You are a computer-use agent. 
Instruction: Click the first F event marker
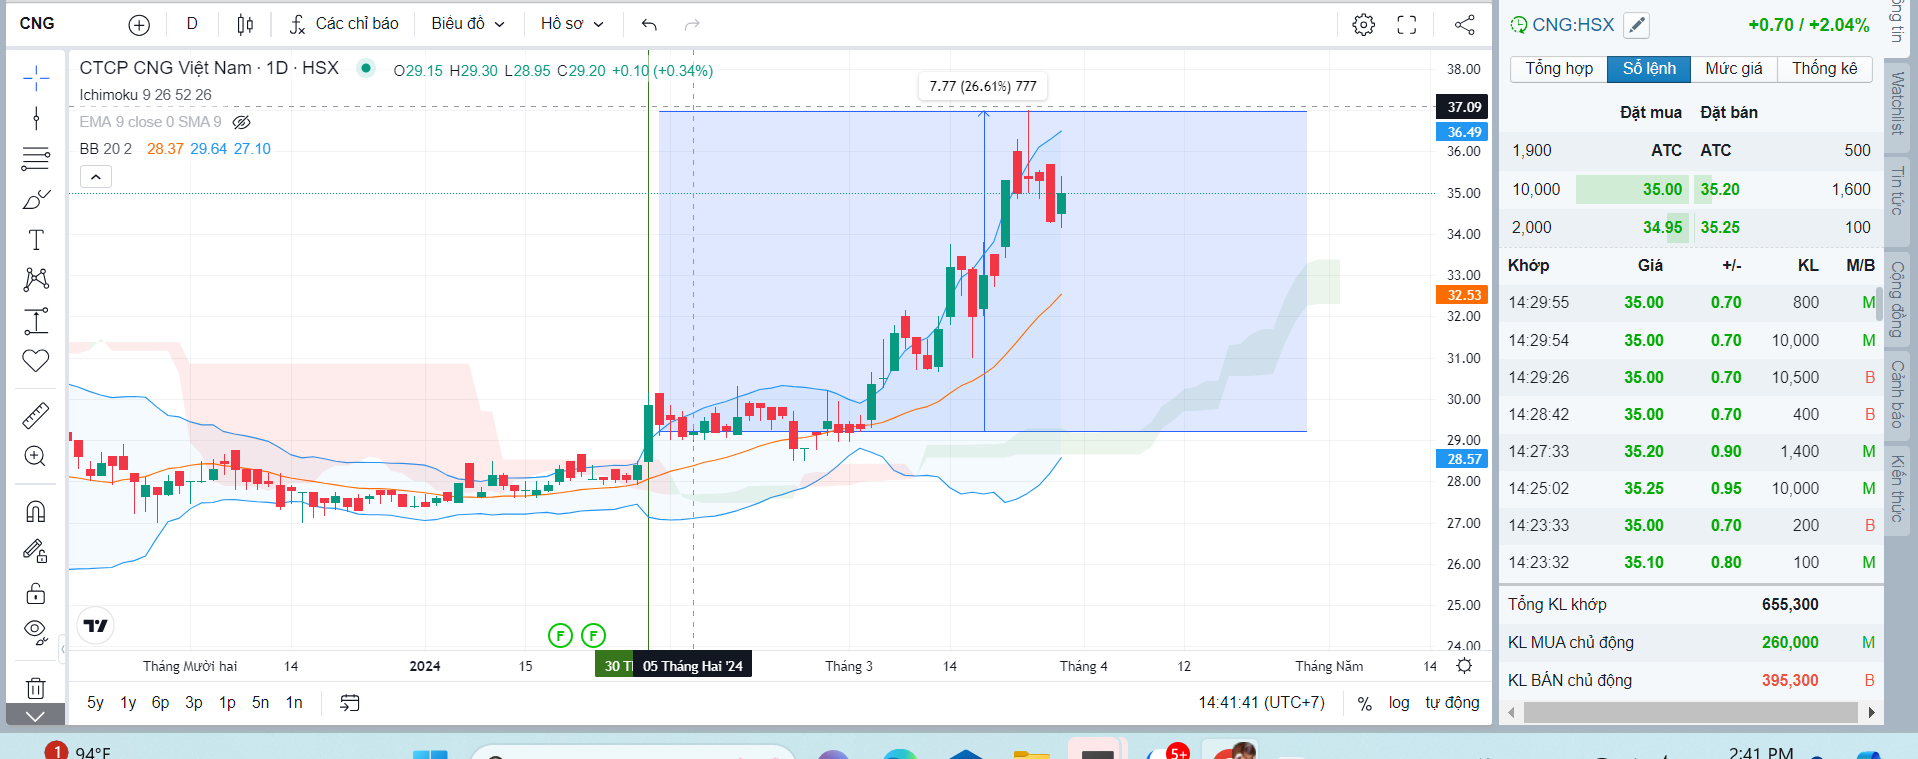click(561, 635)
